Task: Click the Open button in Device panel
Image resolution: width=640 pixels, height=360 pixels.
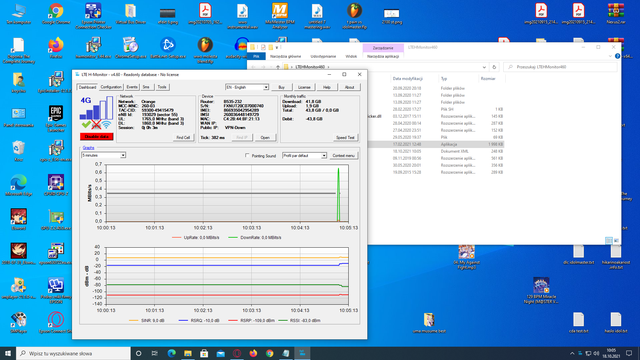Action: (265, 138)
